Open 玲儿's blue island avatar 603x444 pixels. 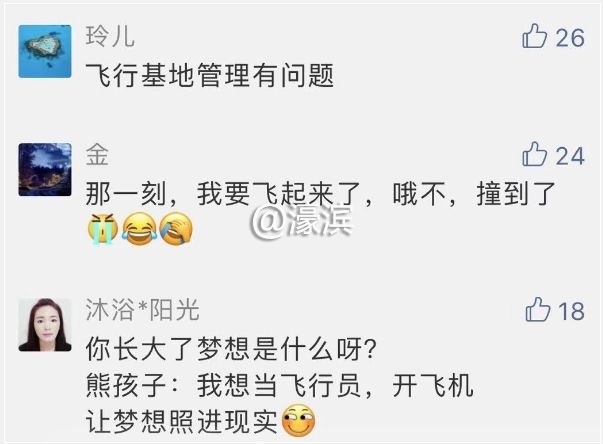(45, 52)
